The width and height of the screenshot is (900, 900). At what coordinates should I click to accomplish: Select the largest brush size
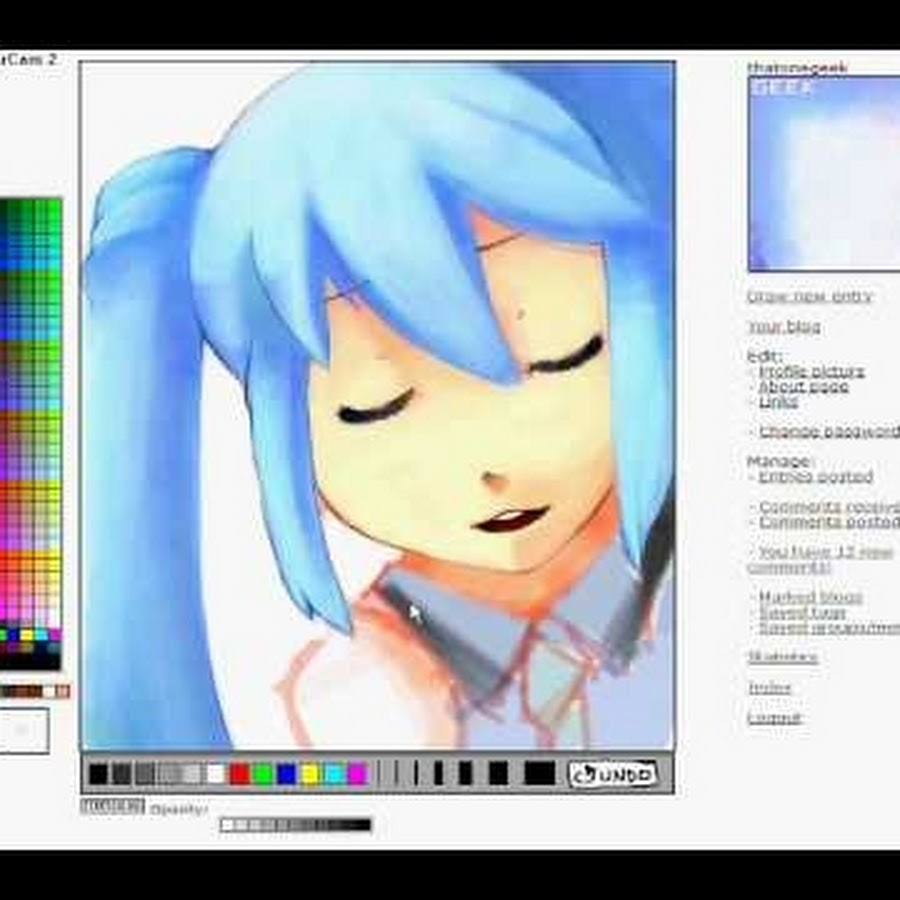click(540, 773)
